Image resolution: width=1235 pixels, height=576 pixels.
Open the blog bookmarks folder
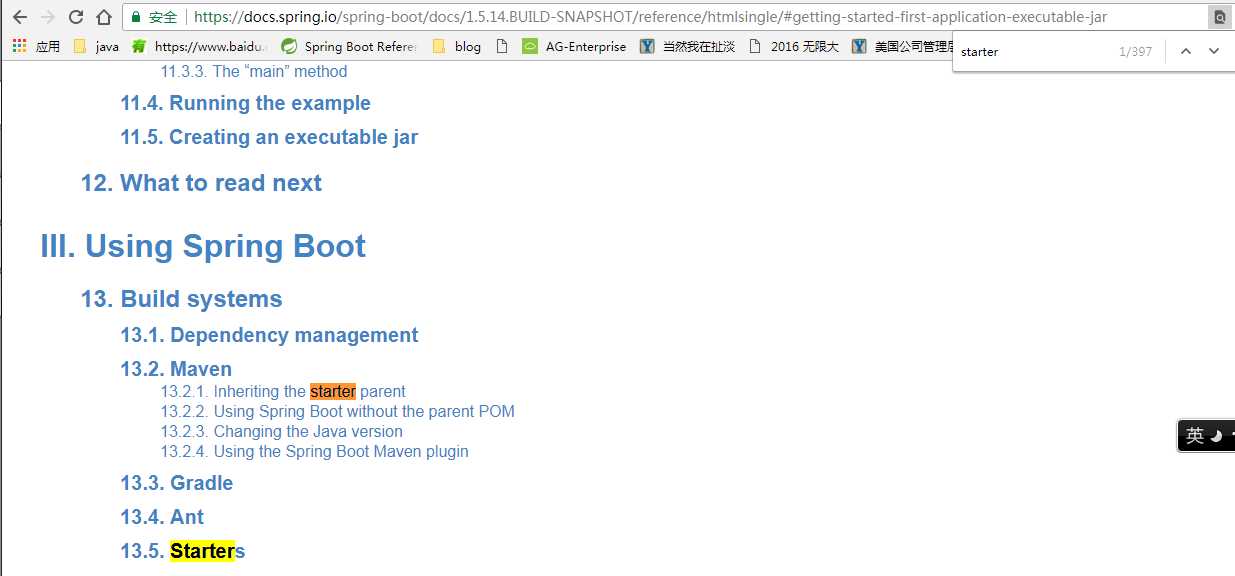click(457, 46)
